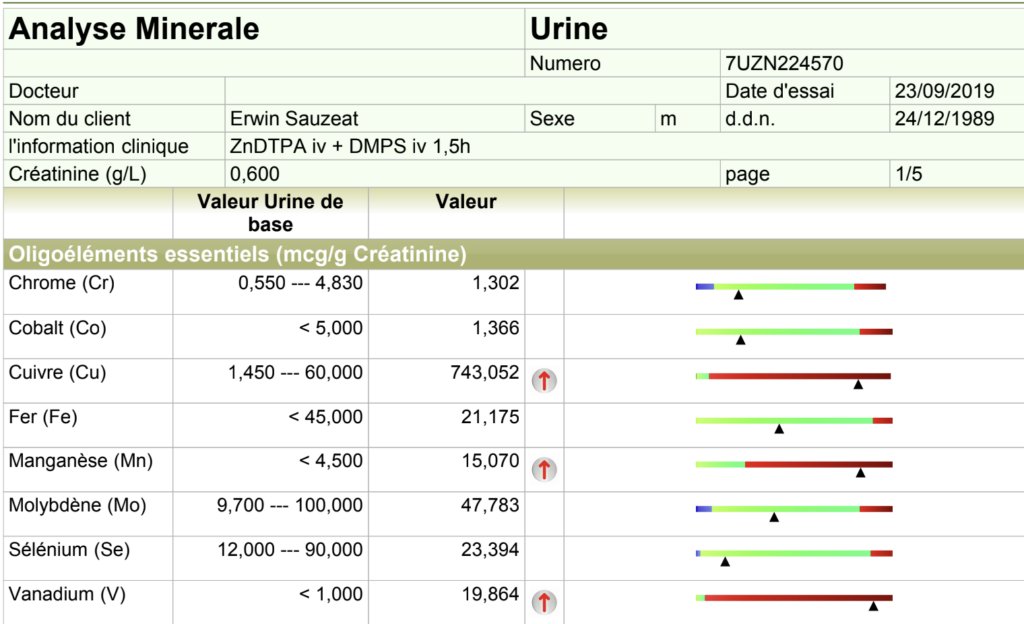The width and height of the screenshot is (1024, 624).
Task: Click the clinical info ZnDTPA iv + DMPS text
Action: pos(350,146)
